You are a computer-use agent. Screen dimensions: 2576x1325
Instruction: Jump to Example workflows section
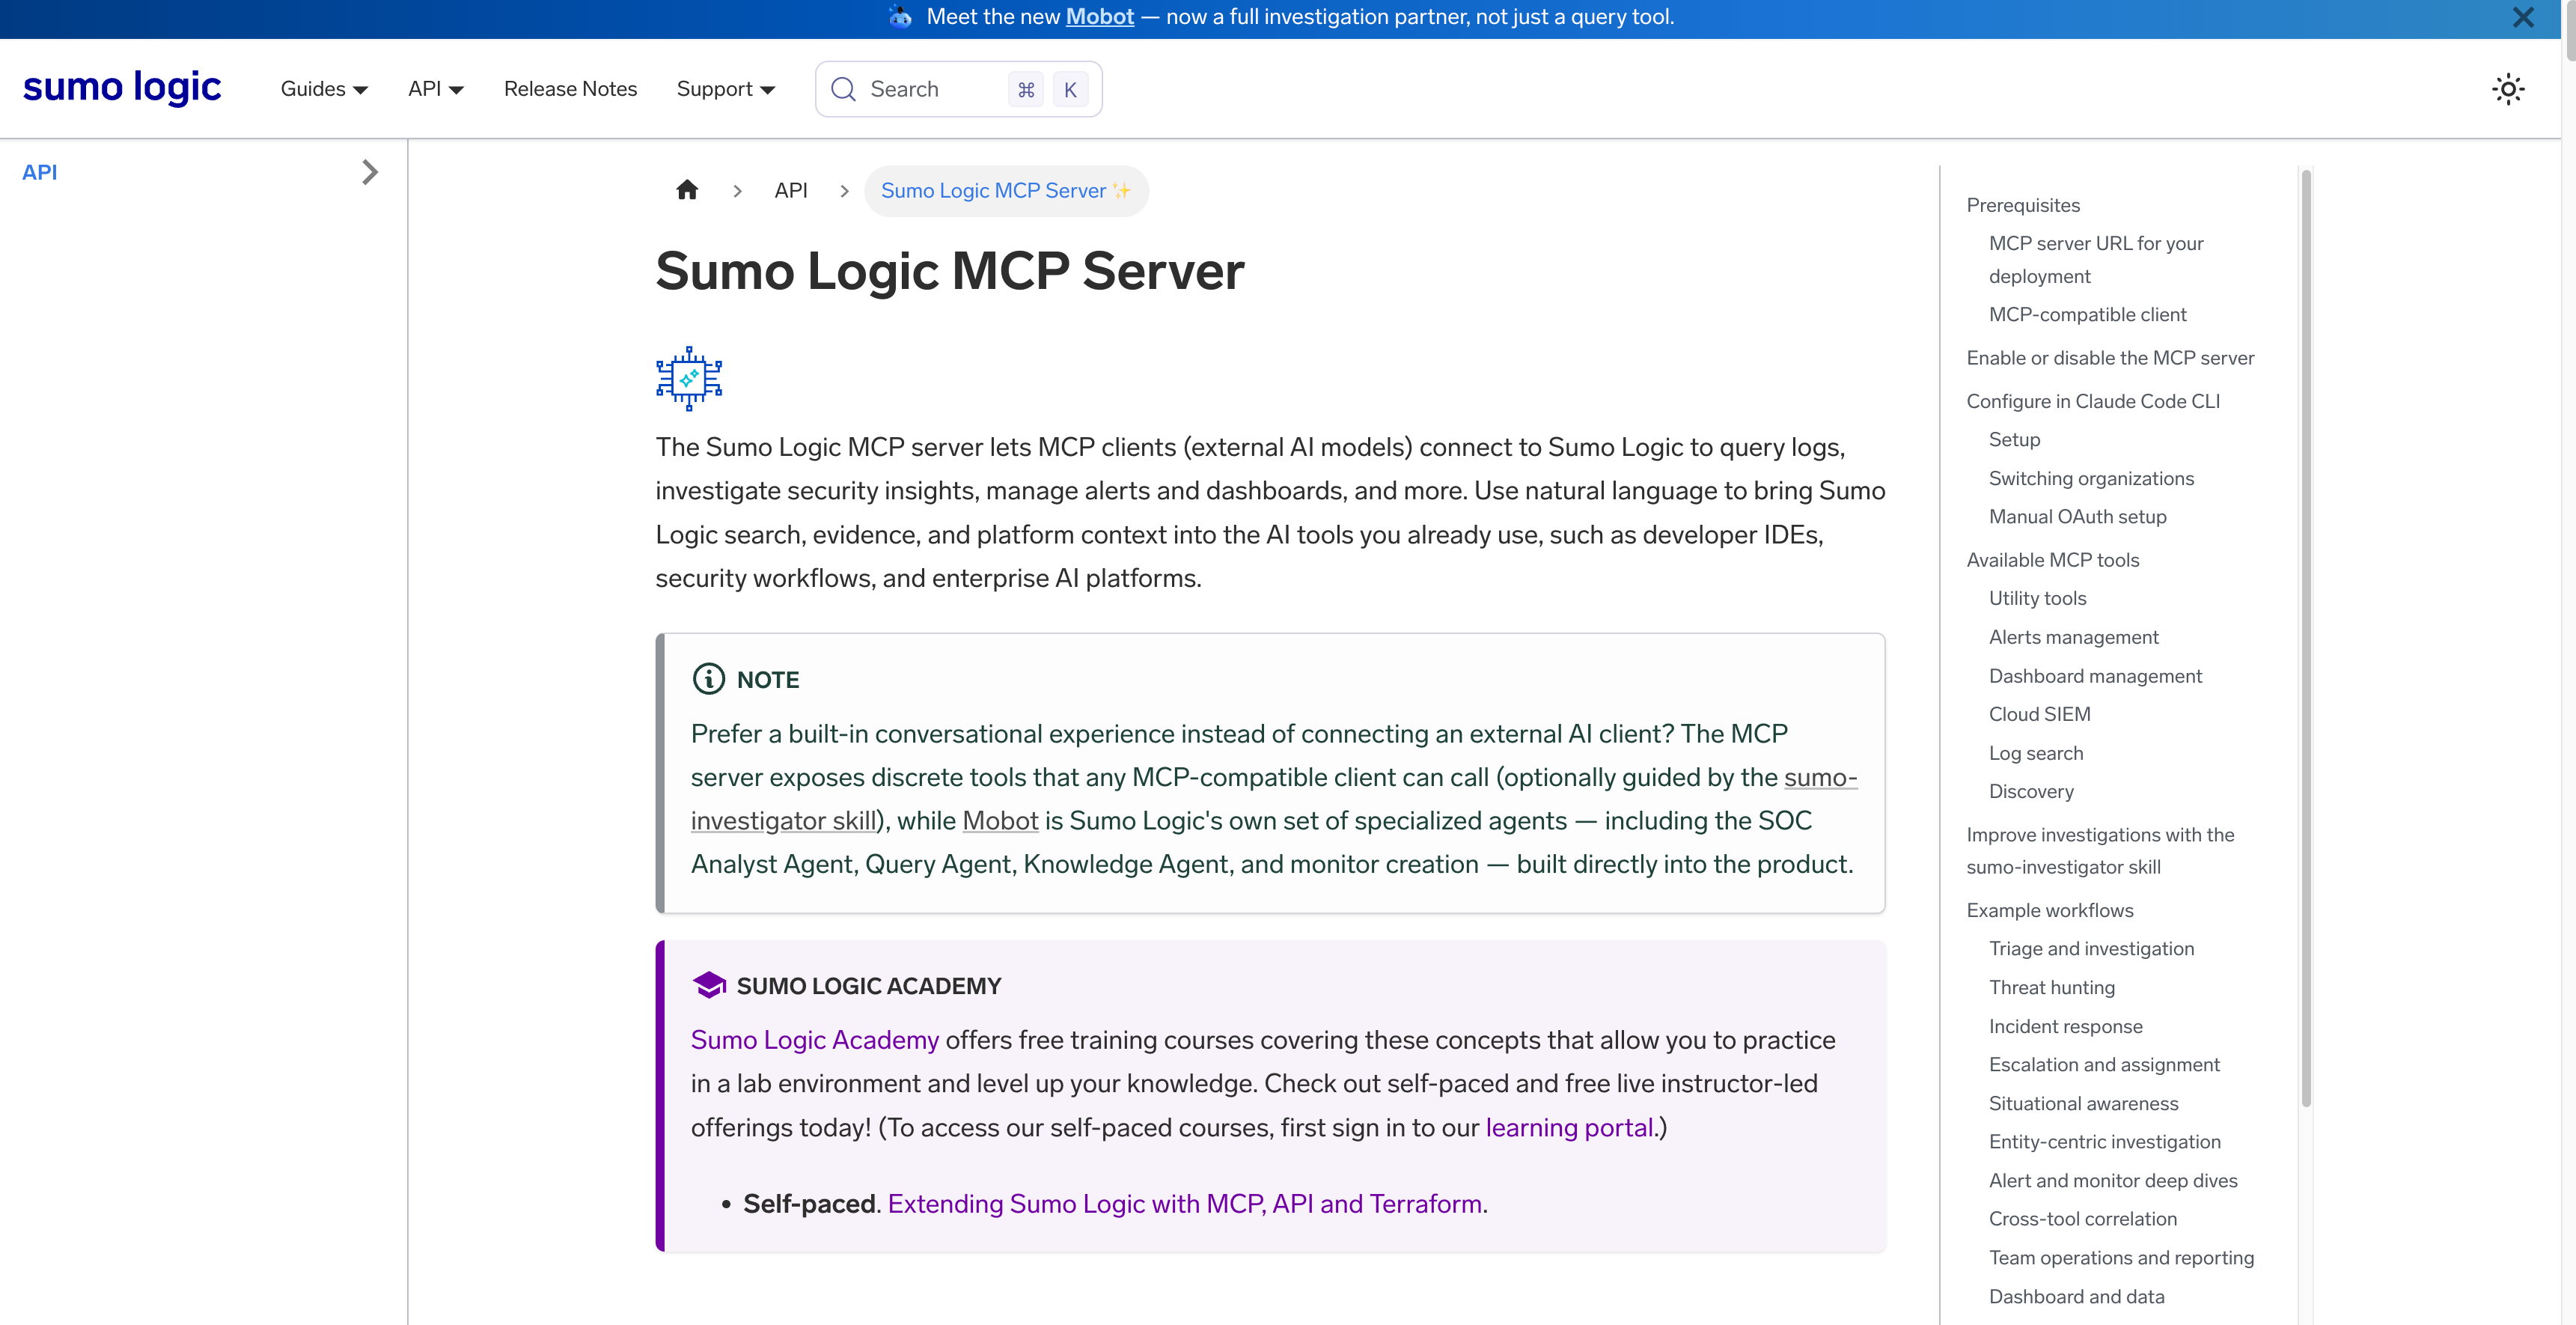pyautogui.click(x=2050, y=910)
